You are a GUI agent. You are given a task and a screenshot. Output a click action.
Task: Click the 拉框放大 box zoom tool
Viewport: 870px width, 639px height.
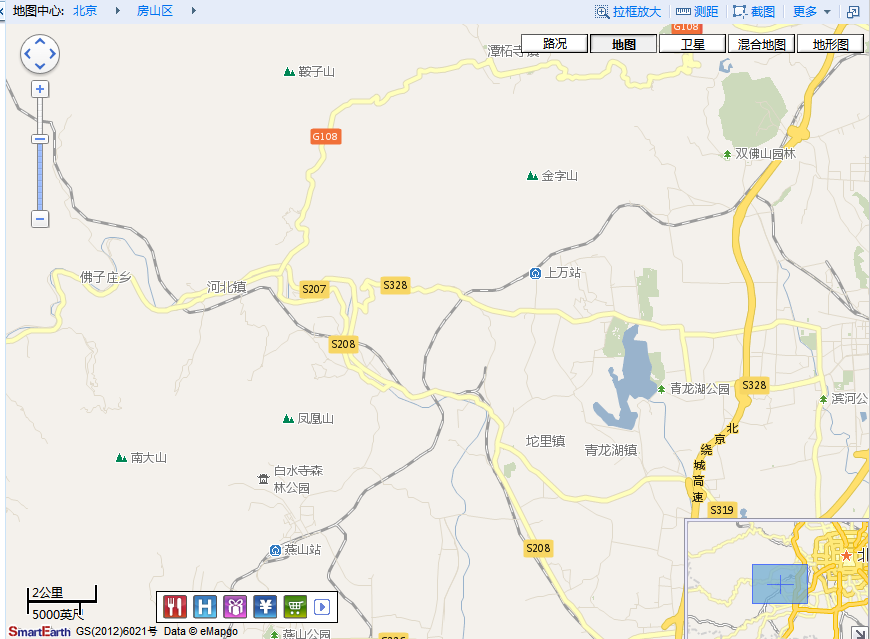click(628, 12)
